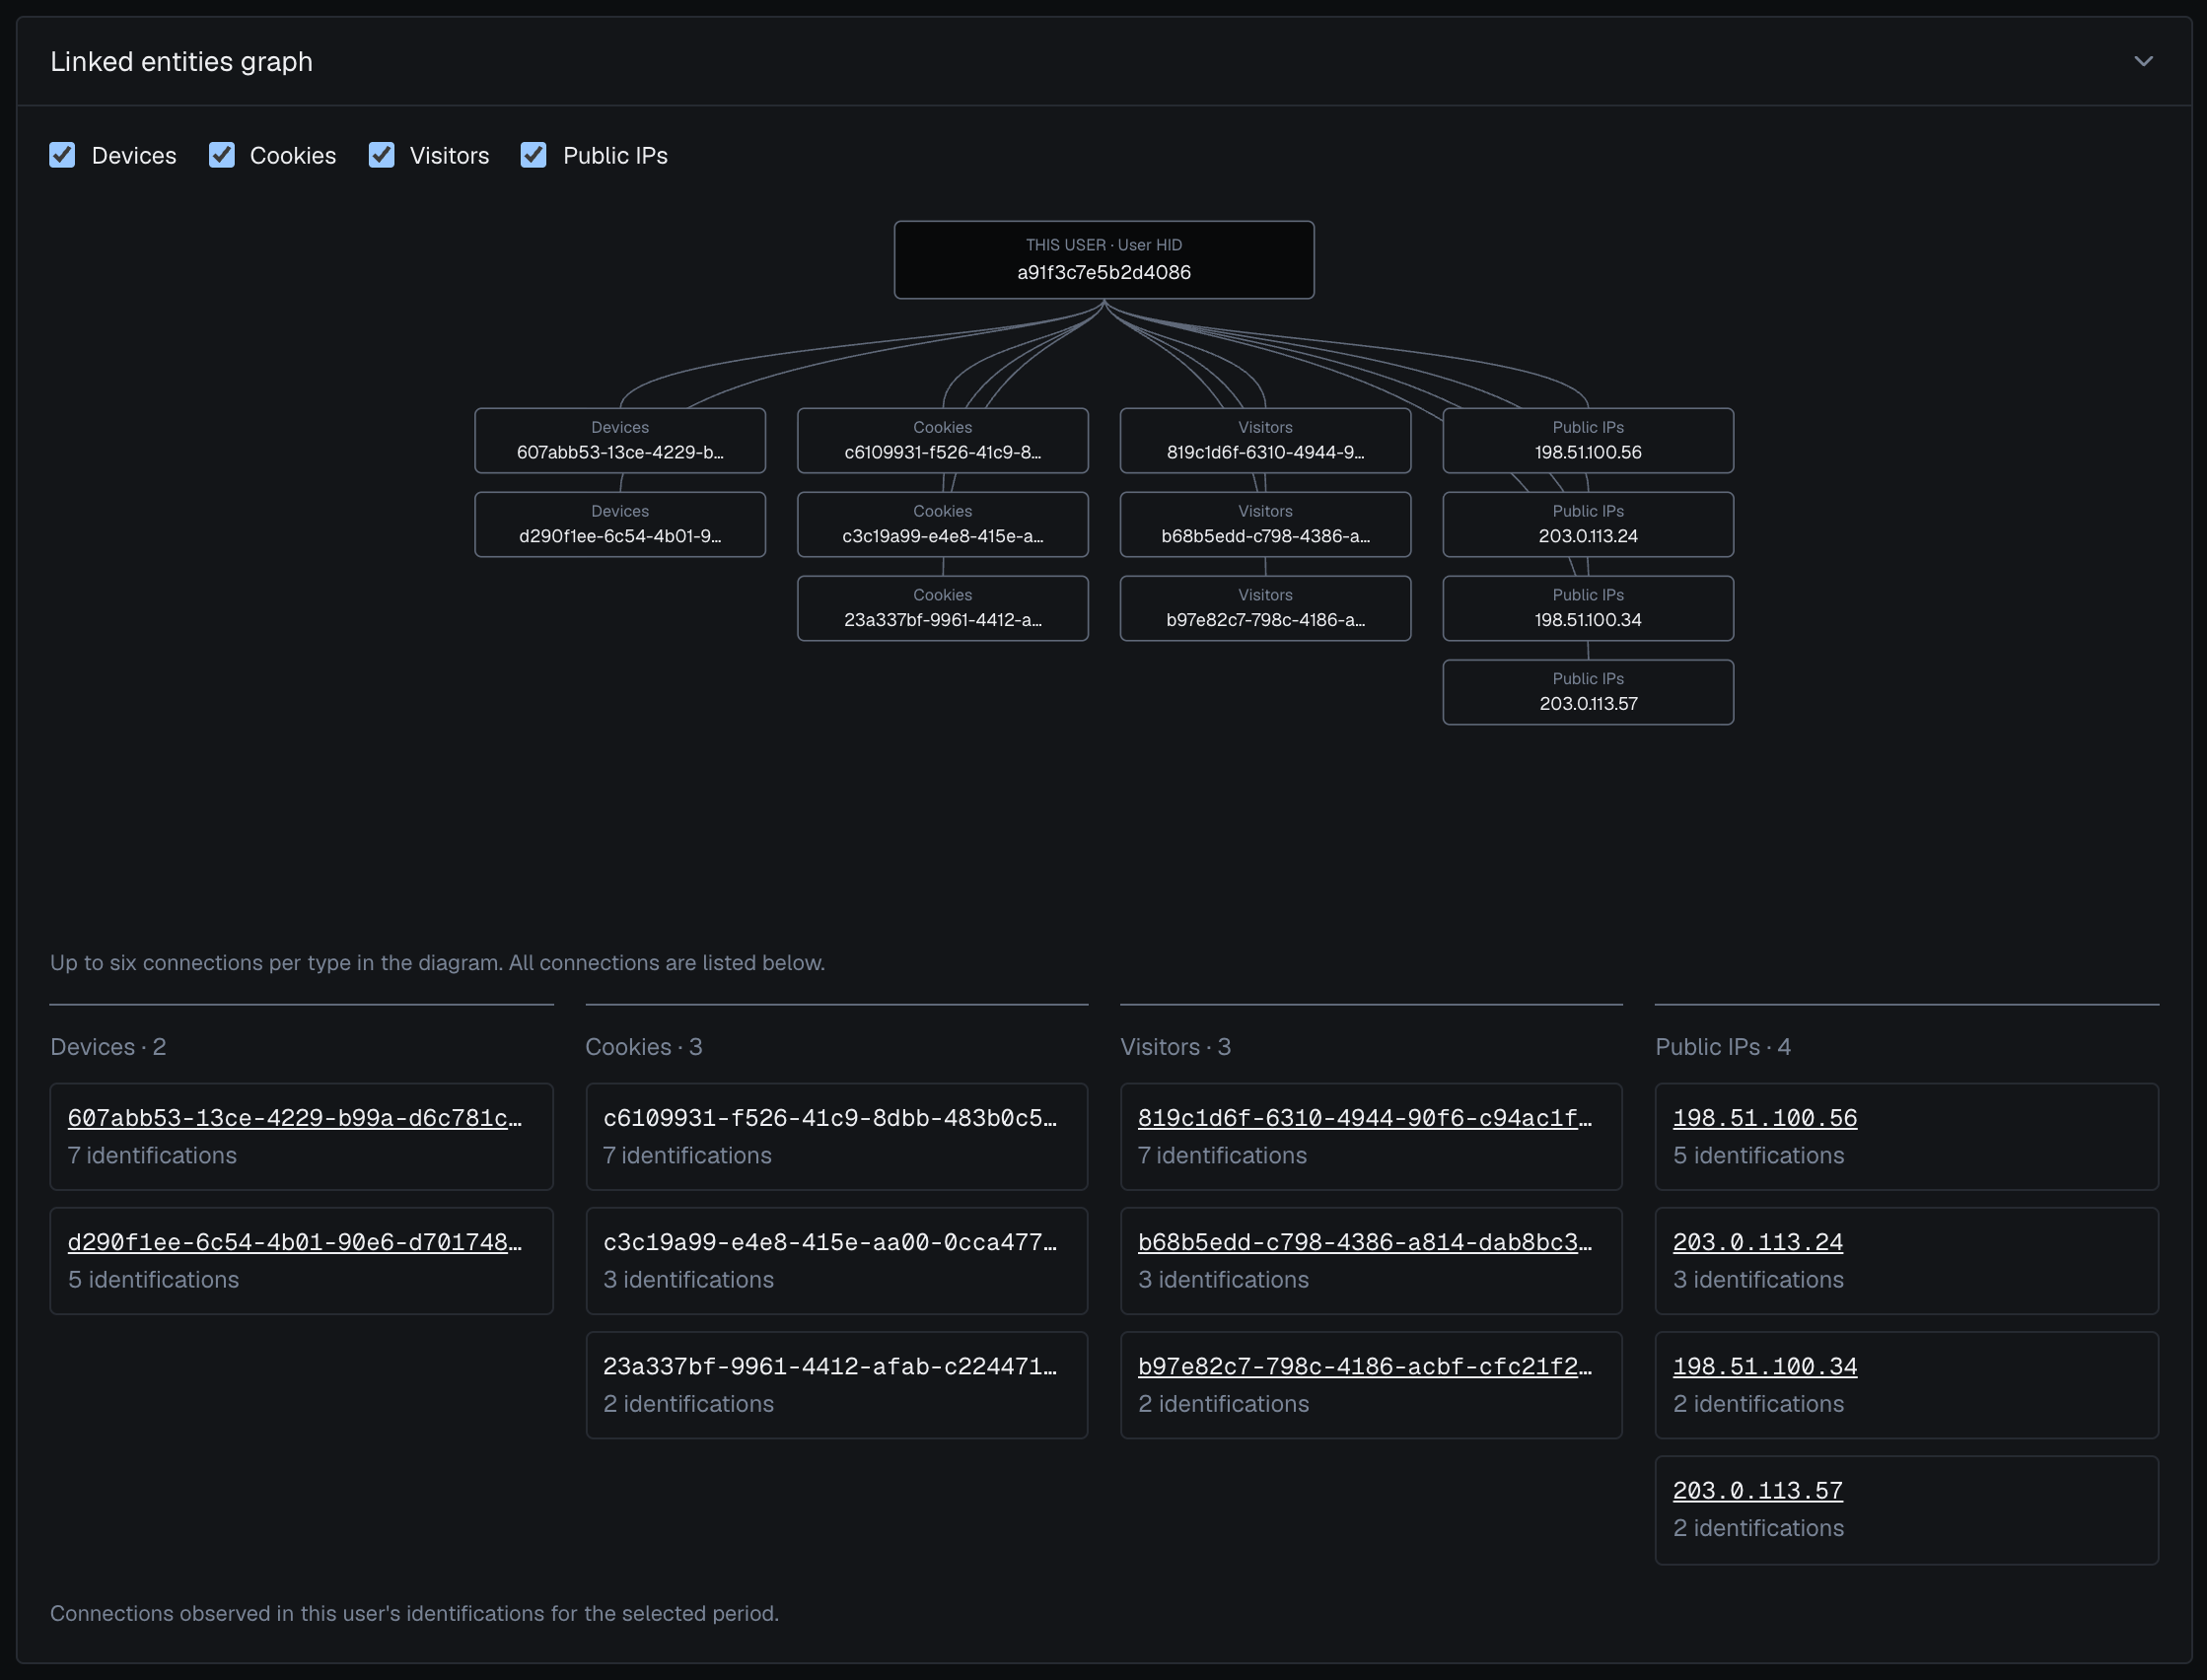The width and height of the screenshot is (2207, 1680).
Task: Select cookie text 23a337bf-9961-4412-afab in list
Action: point(830,1366)
